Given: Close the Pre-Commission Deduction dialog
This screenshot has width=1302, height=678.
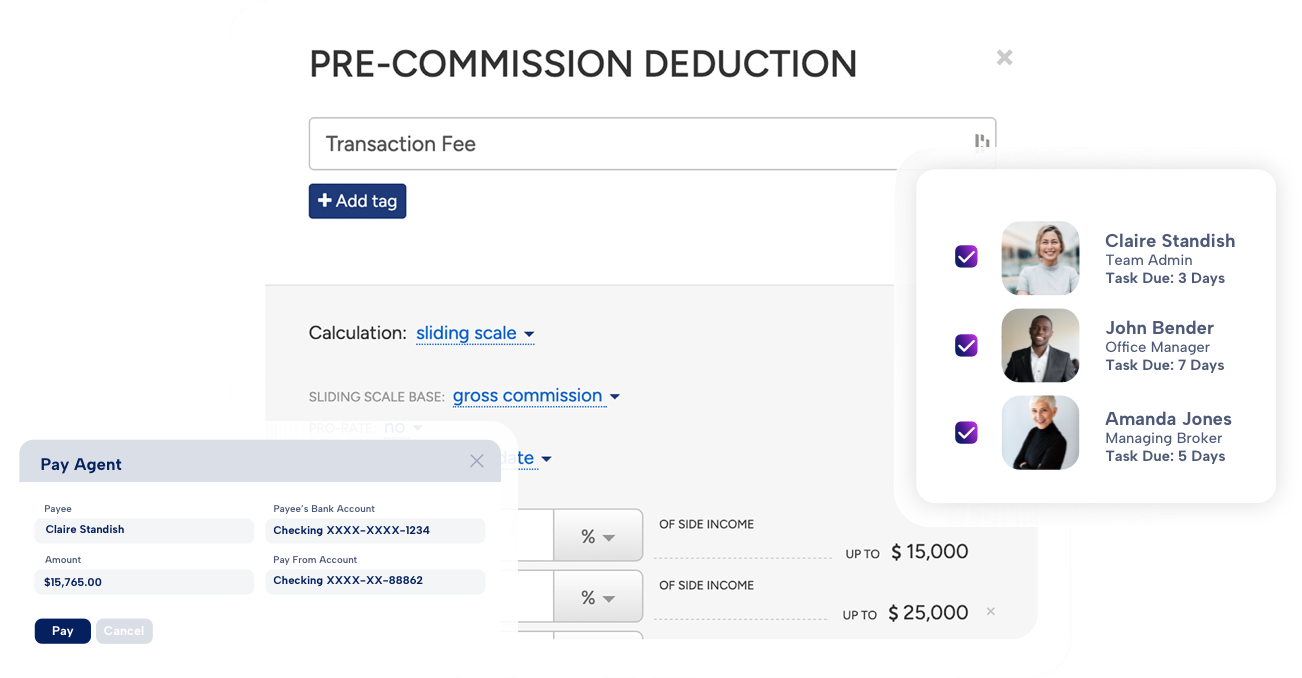Looking at the screenshot, I should coord(1004,58).
